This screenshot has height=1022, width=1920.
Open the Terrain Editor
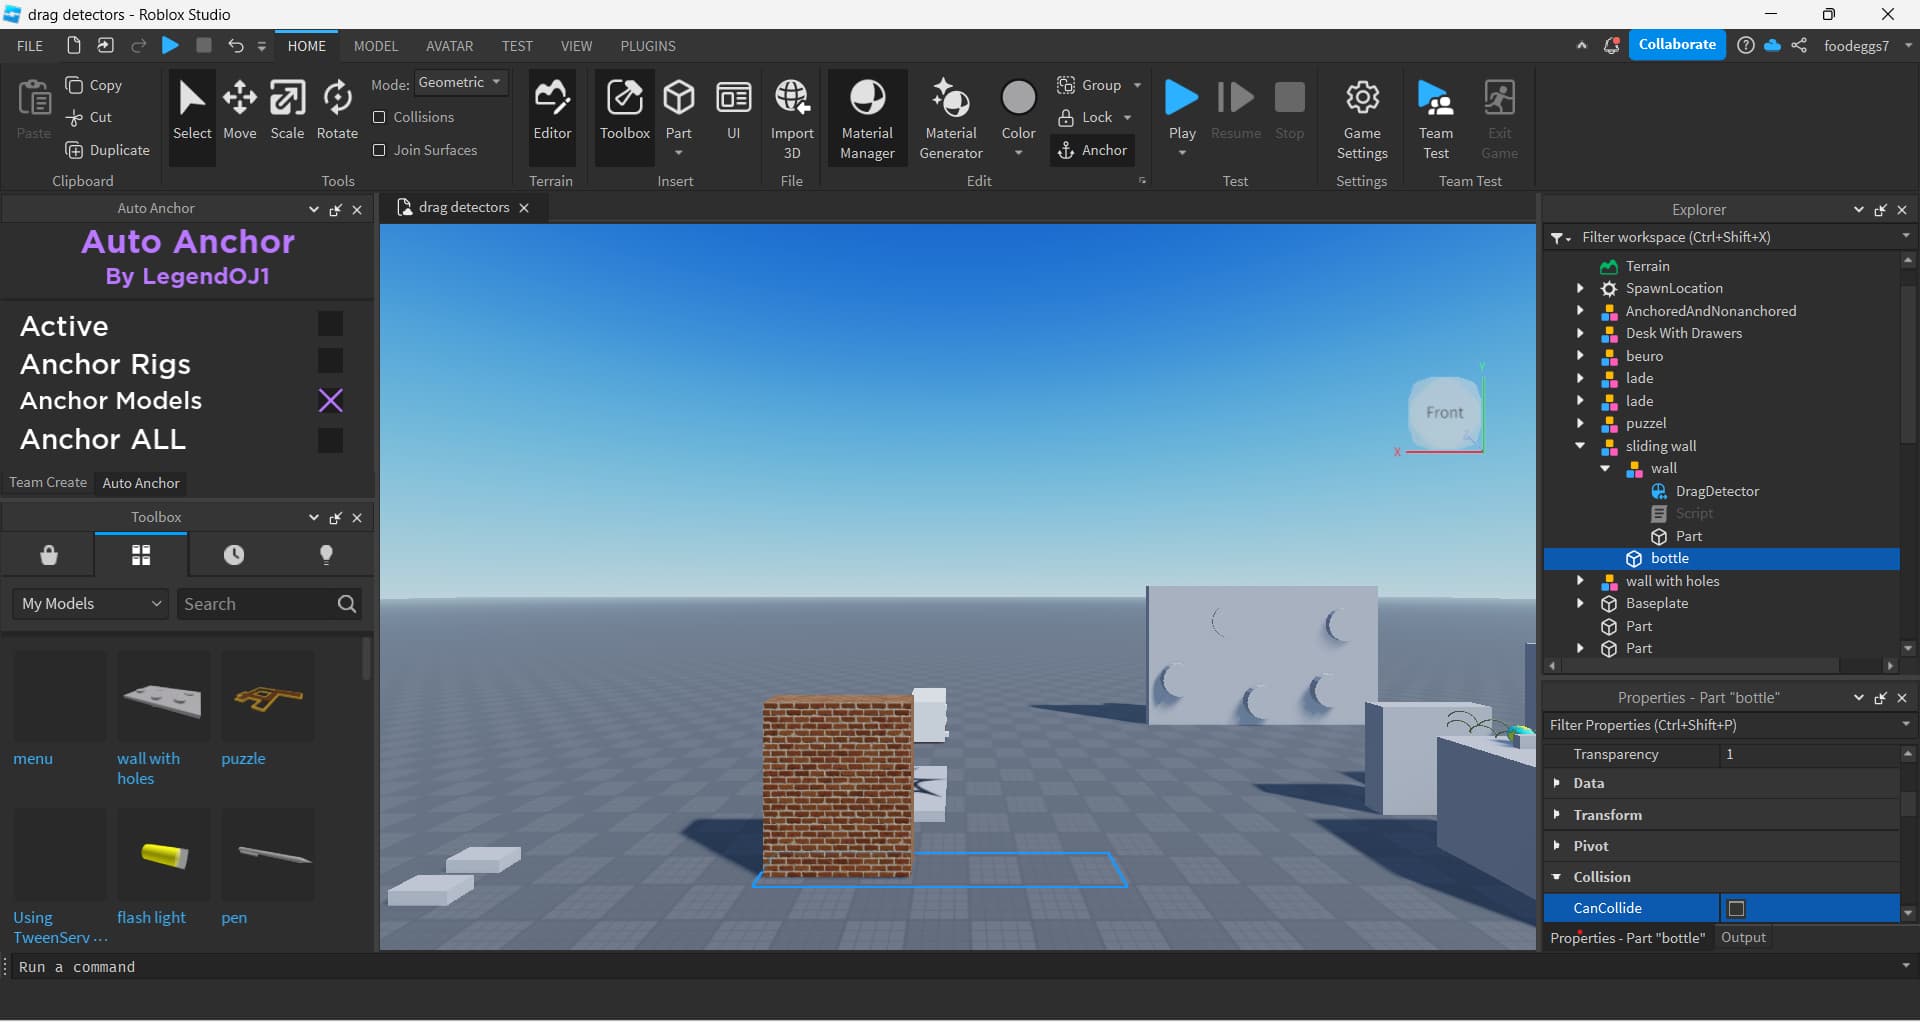(552, 110)
